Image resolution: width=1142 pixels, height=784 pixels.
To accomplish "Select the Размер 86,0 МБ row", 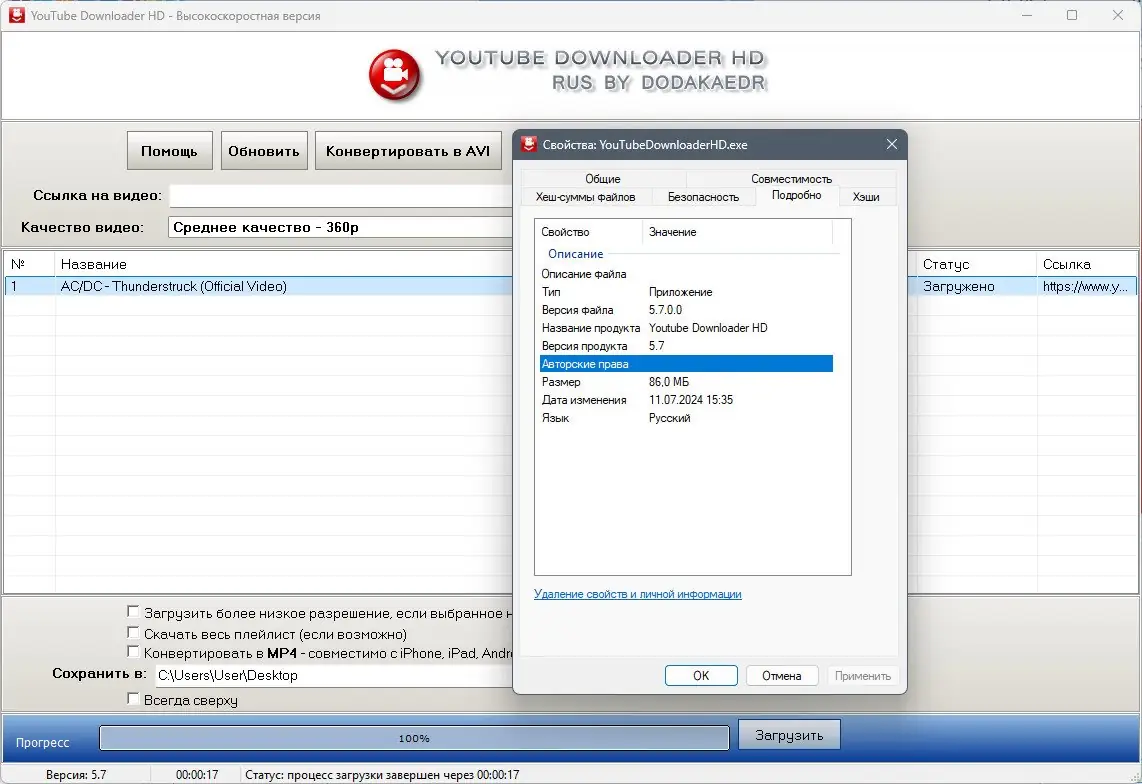I will coord(686,382).
